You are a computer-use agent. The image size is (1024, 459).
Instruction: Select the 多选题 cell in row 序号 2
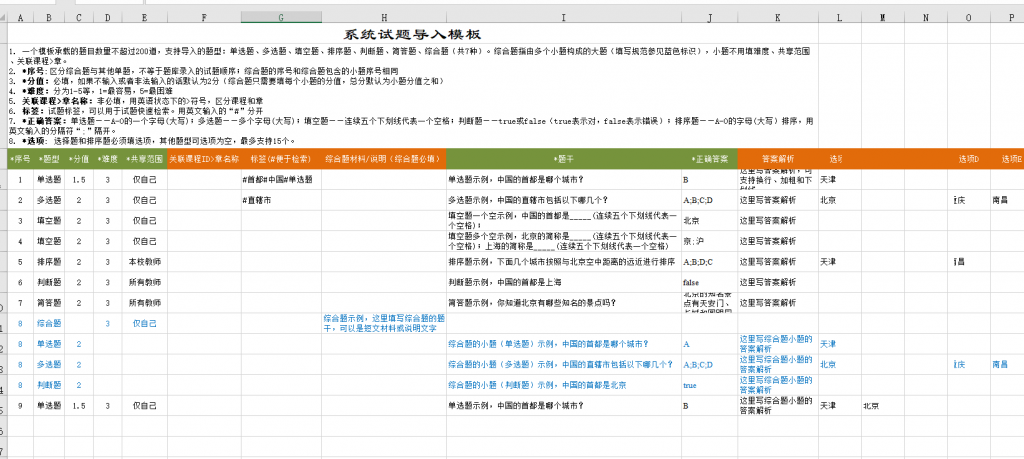(49, 200)
